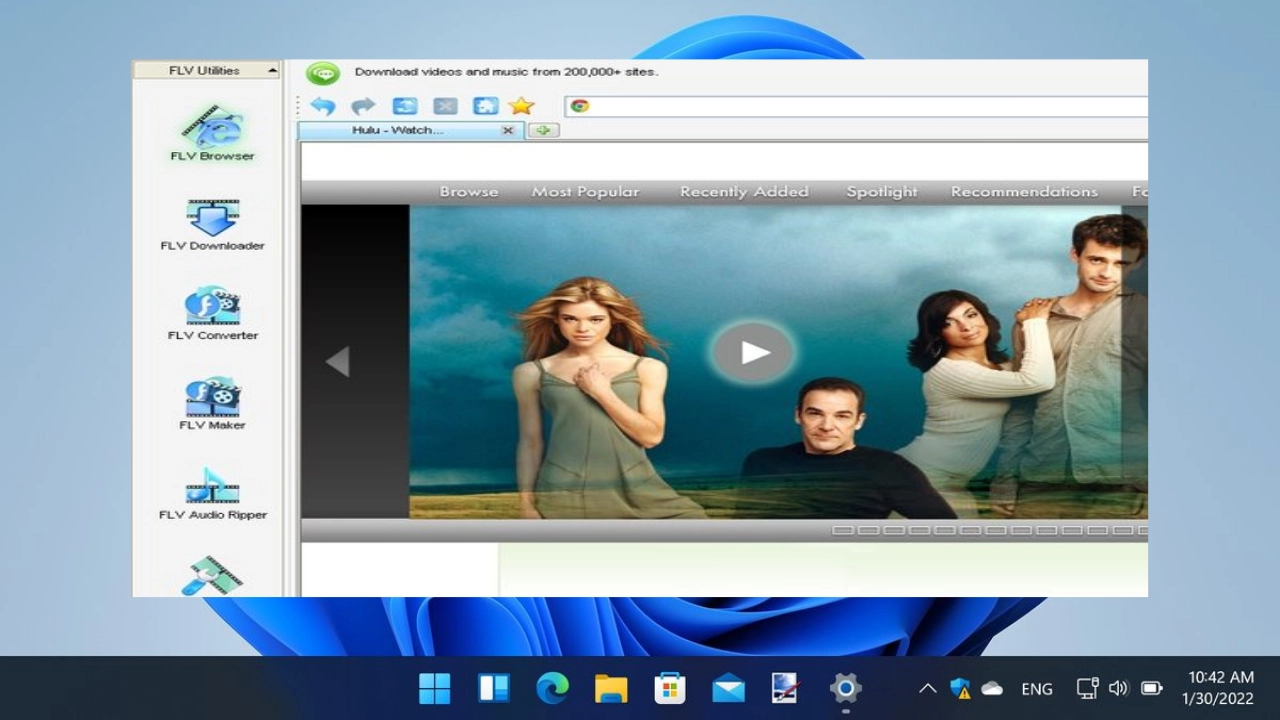Screen dimensions: 1280x720
Task: Open the OneDrive cloud tray icon
Action: click(992, 688)
